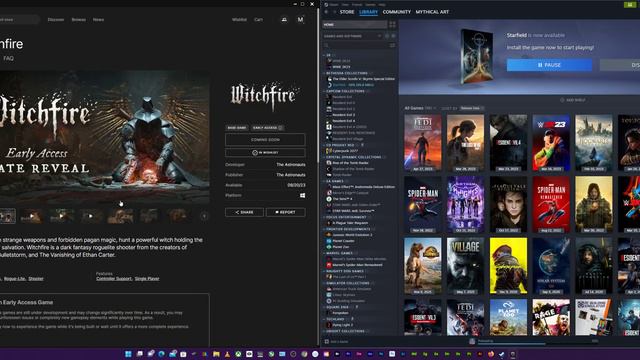
Task: Click the Add Game plus icon in Steam
Action: pyautogui.click(x=327, y=342)
